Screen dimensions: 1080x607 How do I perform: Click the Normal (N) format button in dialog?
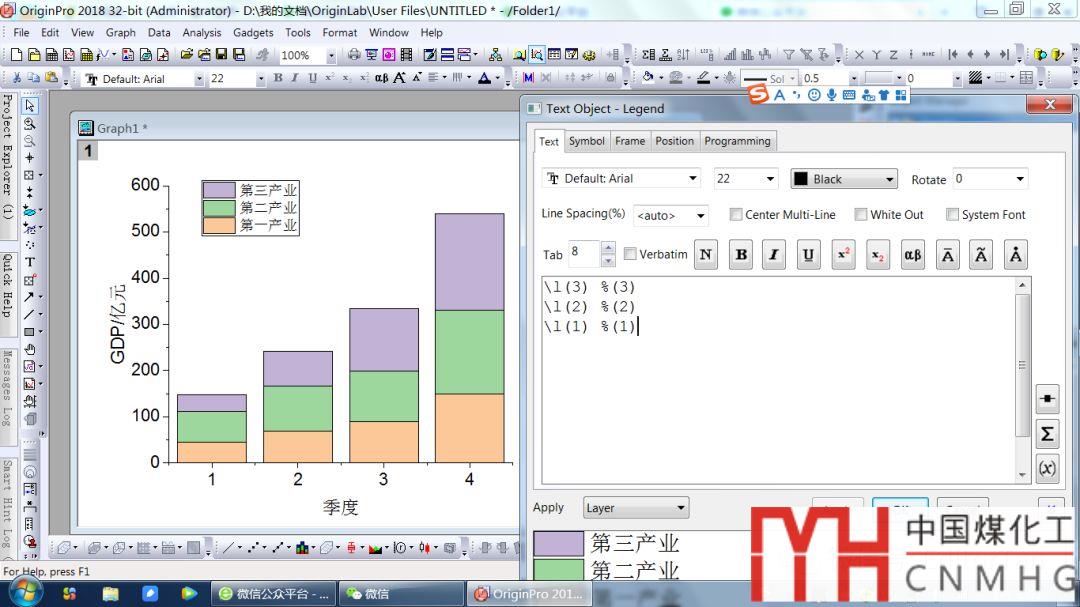[x=705, y=255]
